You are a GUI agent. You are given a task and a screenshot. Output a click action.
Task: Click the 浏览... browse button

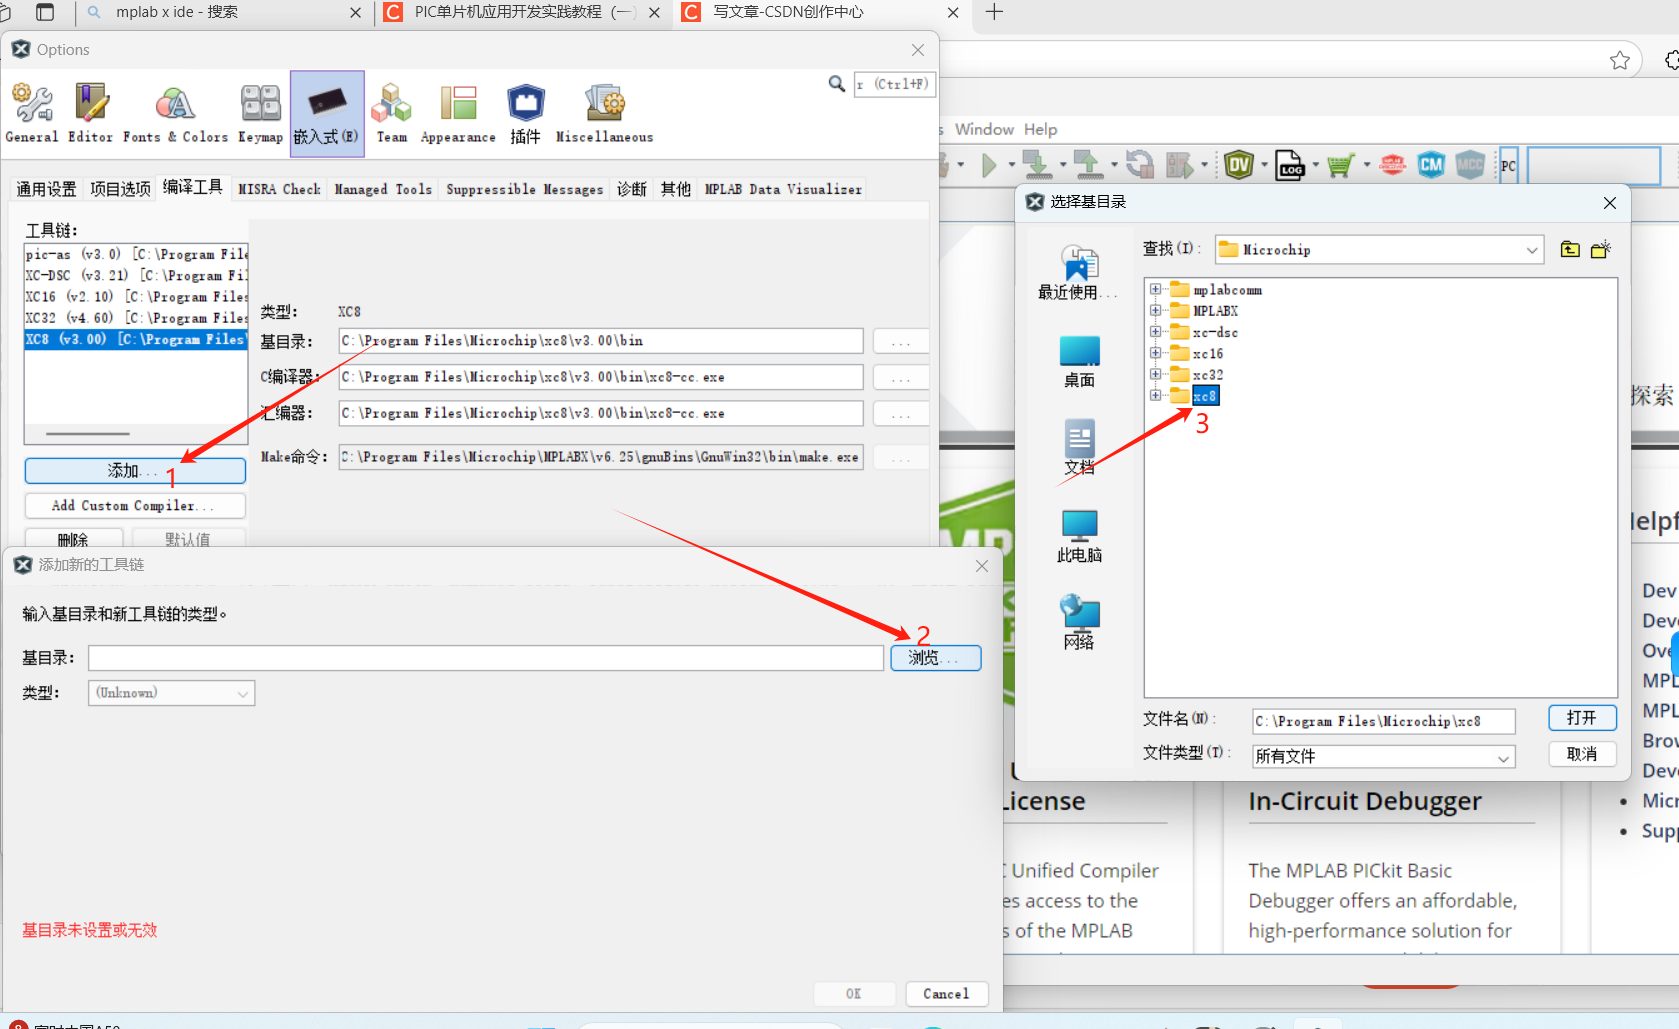point(935,658)
